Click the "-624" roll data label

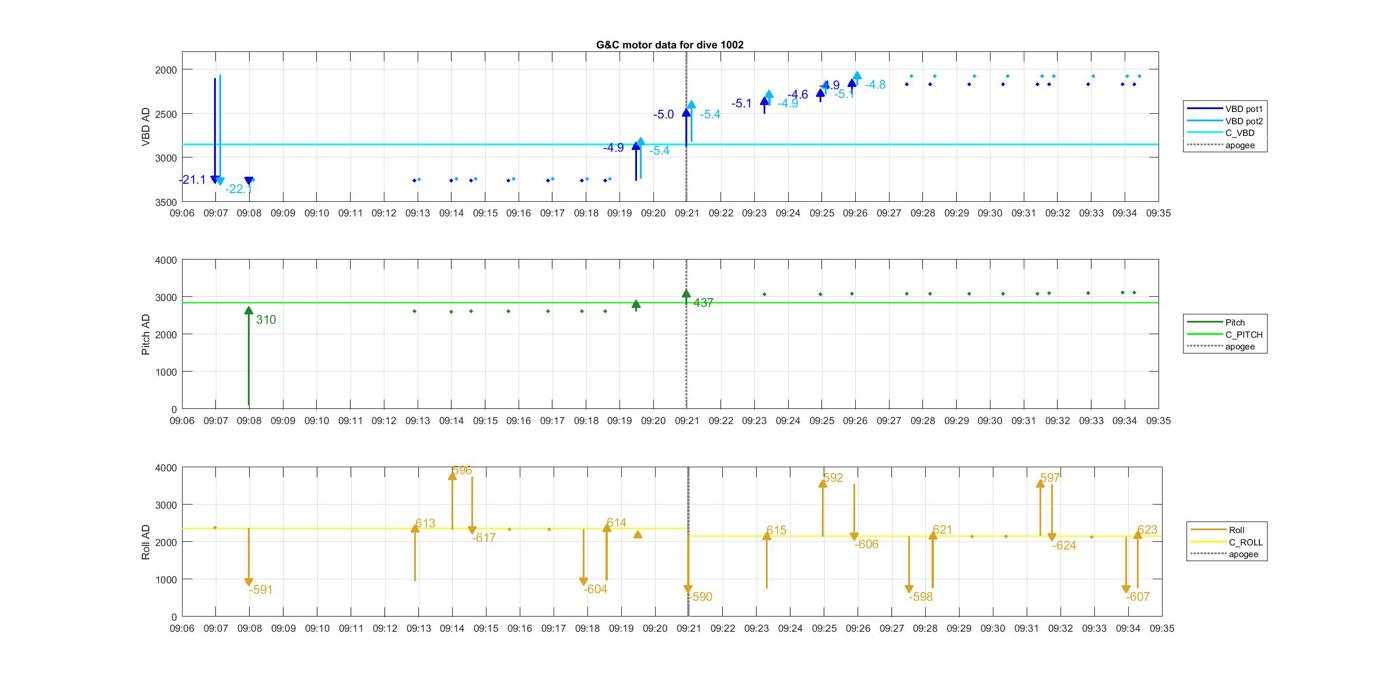coord(1065,546)
